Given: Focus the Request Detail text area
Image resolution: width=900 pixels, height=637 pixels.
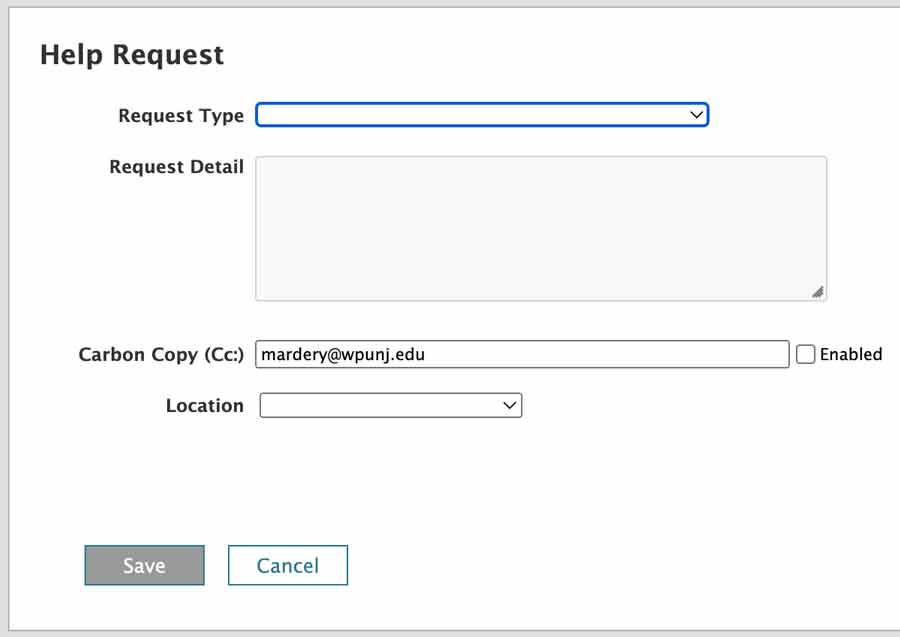Looking at the screenshot, I should (541, 228).
